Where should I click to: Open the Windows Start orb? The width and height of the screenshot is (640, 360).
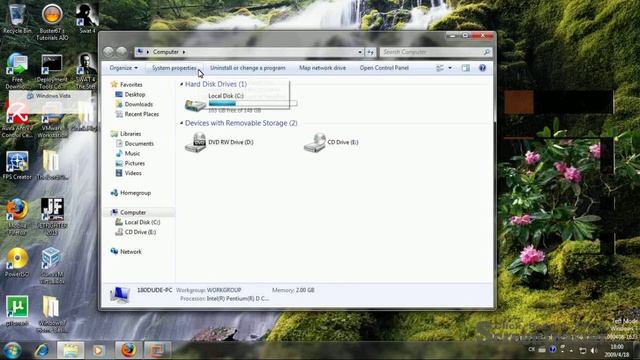[x=12, y=350]
